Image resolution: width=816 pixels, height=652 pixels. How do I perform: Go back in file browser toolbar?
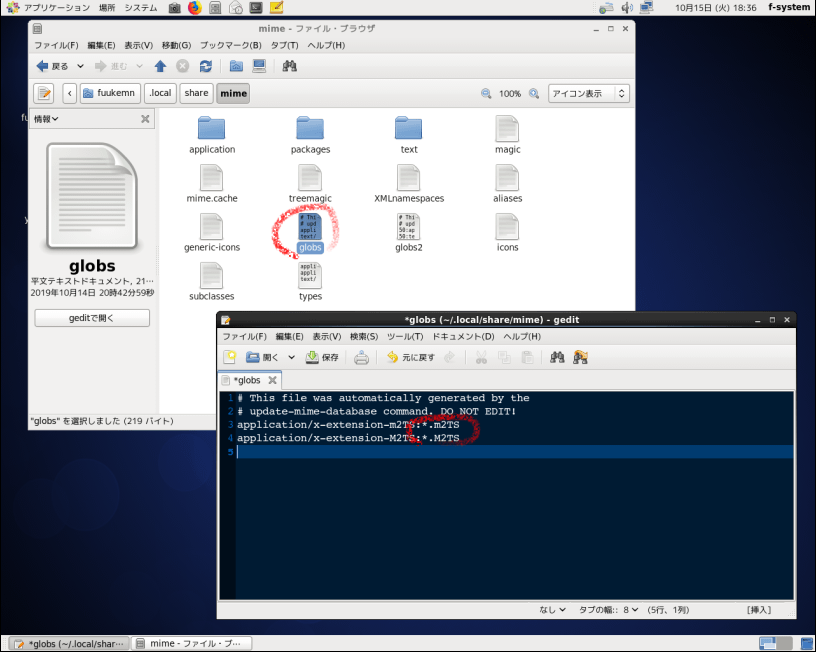pos(52,66)
